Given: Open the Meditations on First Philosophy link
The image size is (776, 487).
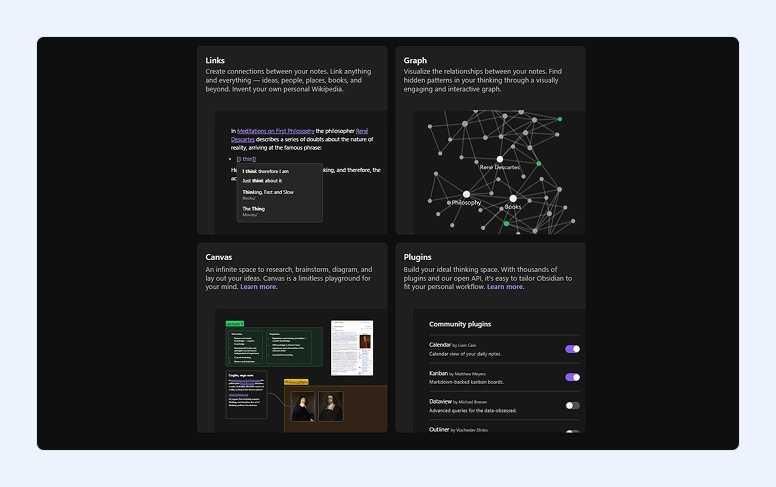Looking at the screenshot, I should pos(276,131).
